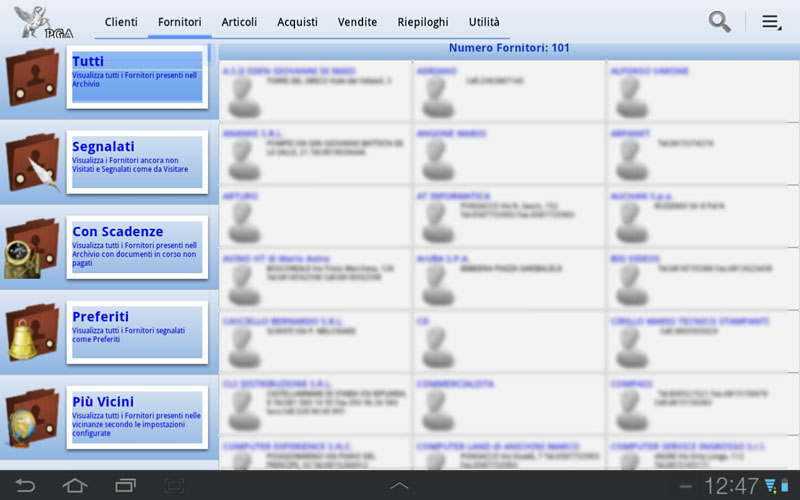Viewport: 800px width, 500px height.
Task: Switch to the Clienti tab
Action: point(121,22)
